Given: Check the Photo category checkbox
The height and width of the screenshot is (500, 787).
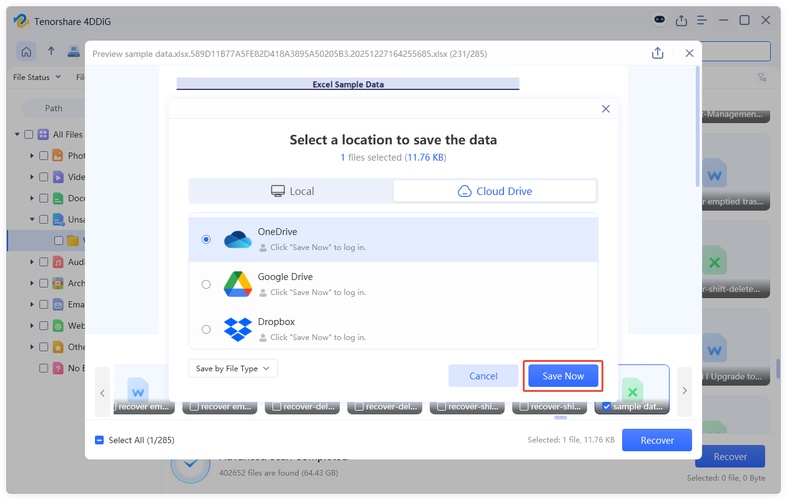Looking at the screenshot, I should (44, 156).
